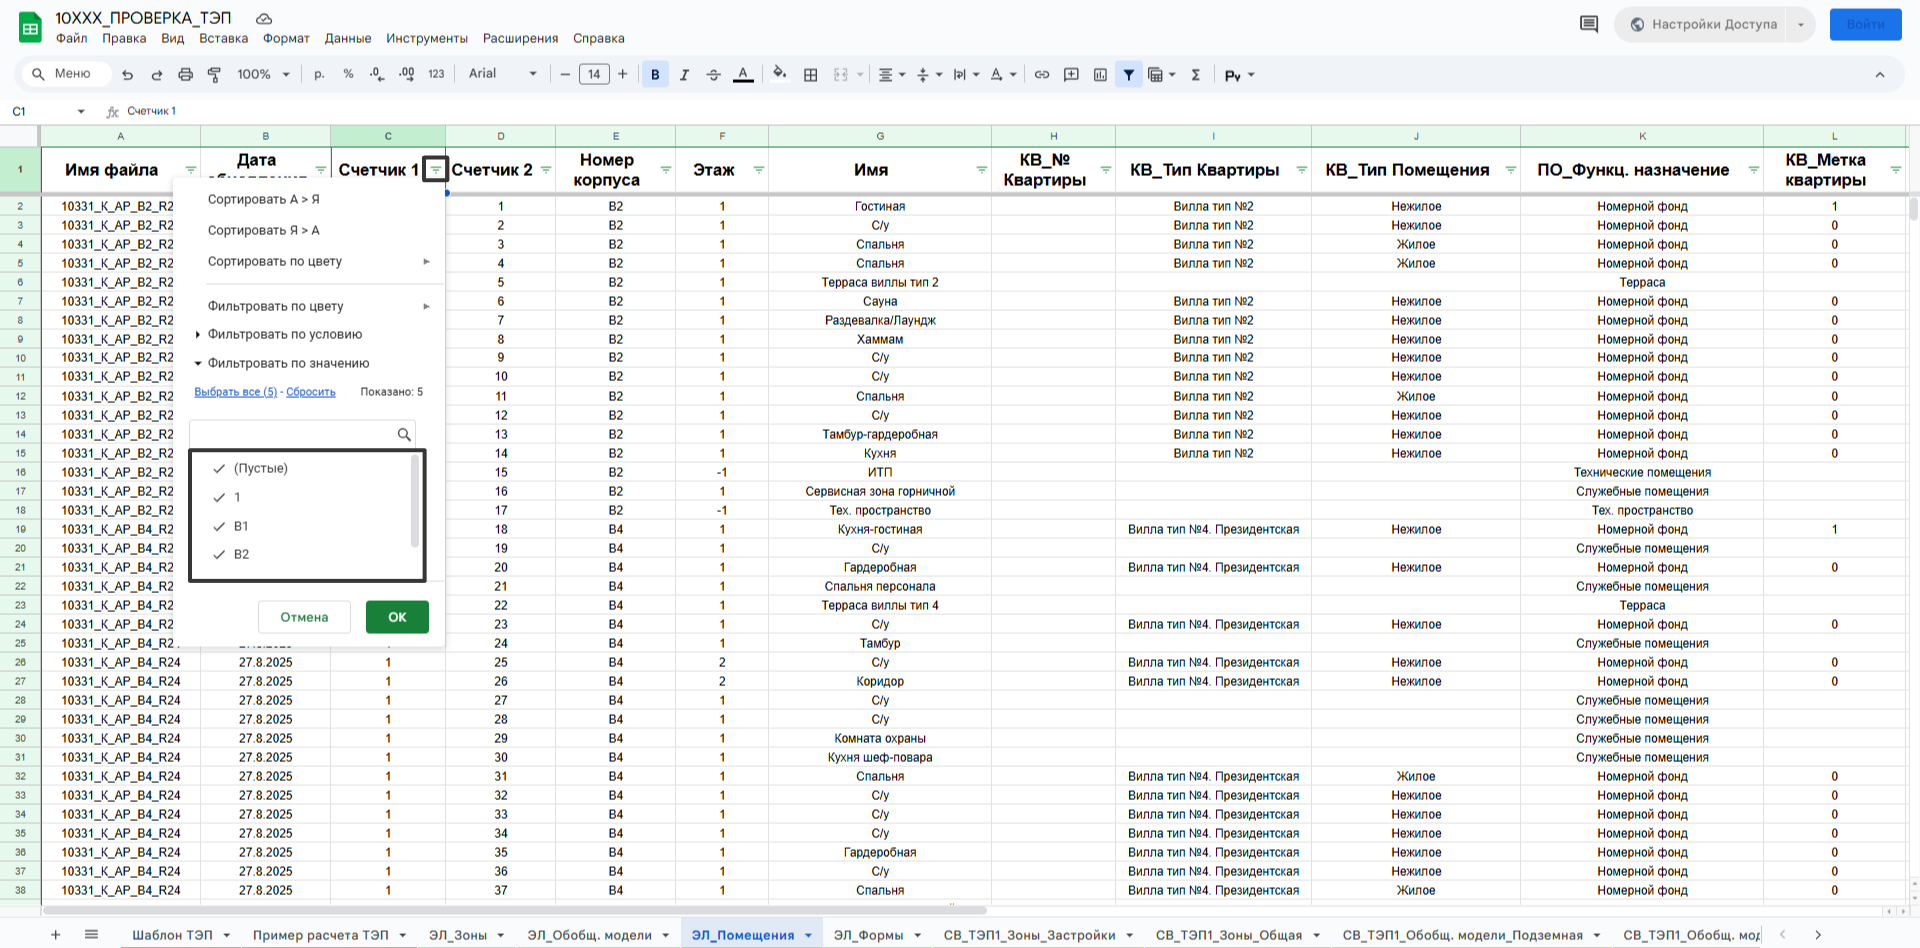The height and width of the screenshot is (948, 1920).
Task: Select the paint format tool
Action: [214, 75]
